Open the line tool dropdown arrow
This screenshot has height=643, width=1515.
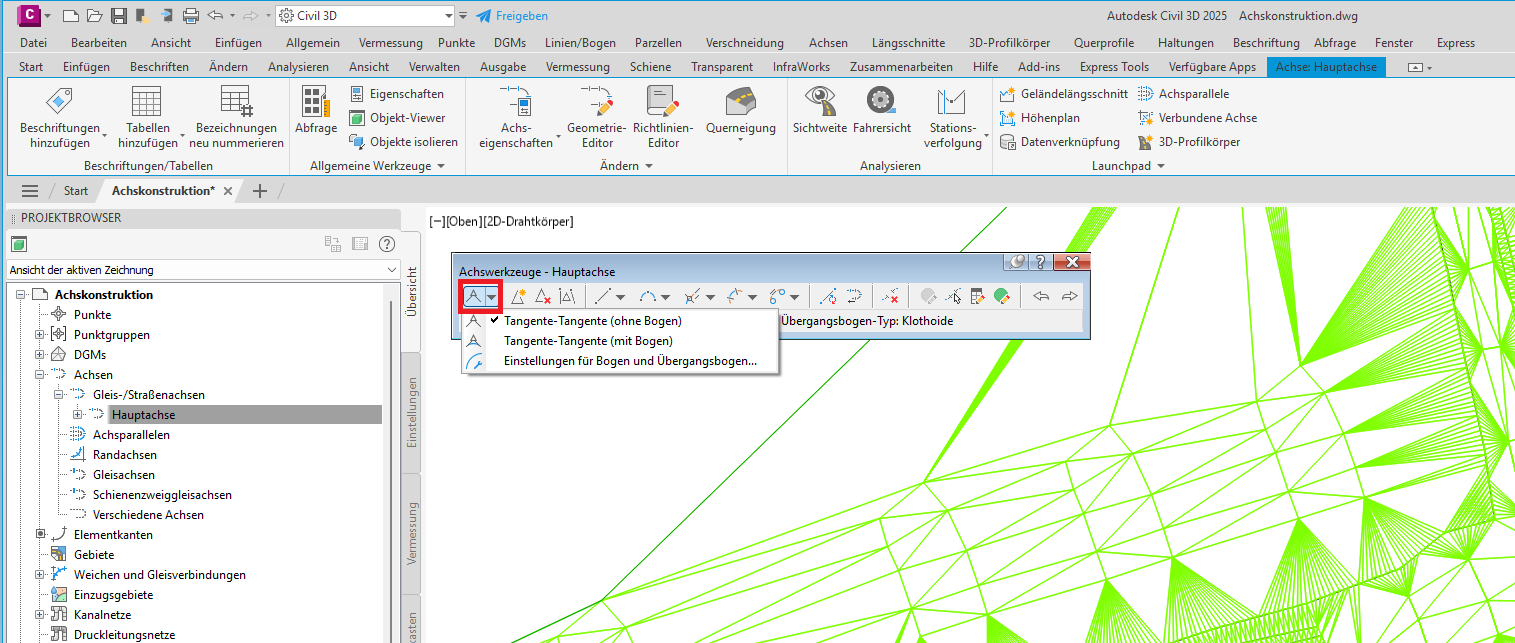point(621,297)
